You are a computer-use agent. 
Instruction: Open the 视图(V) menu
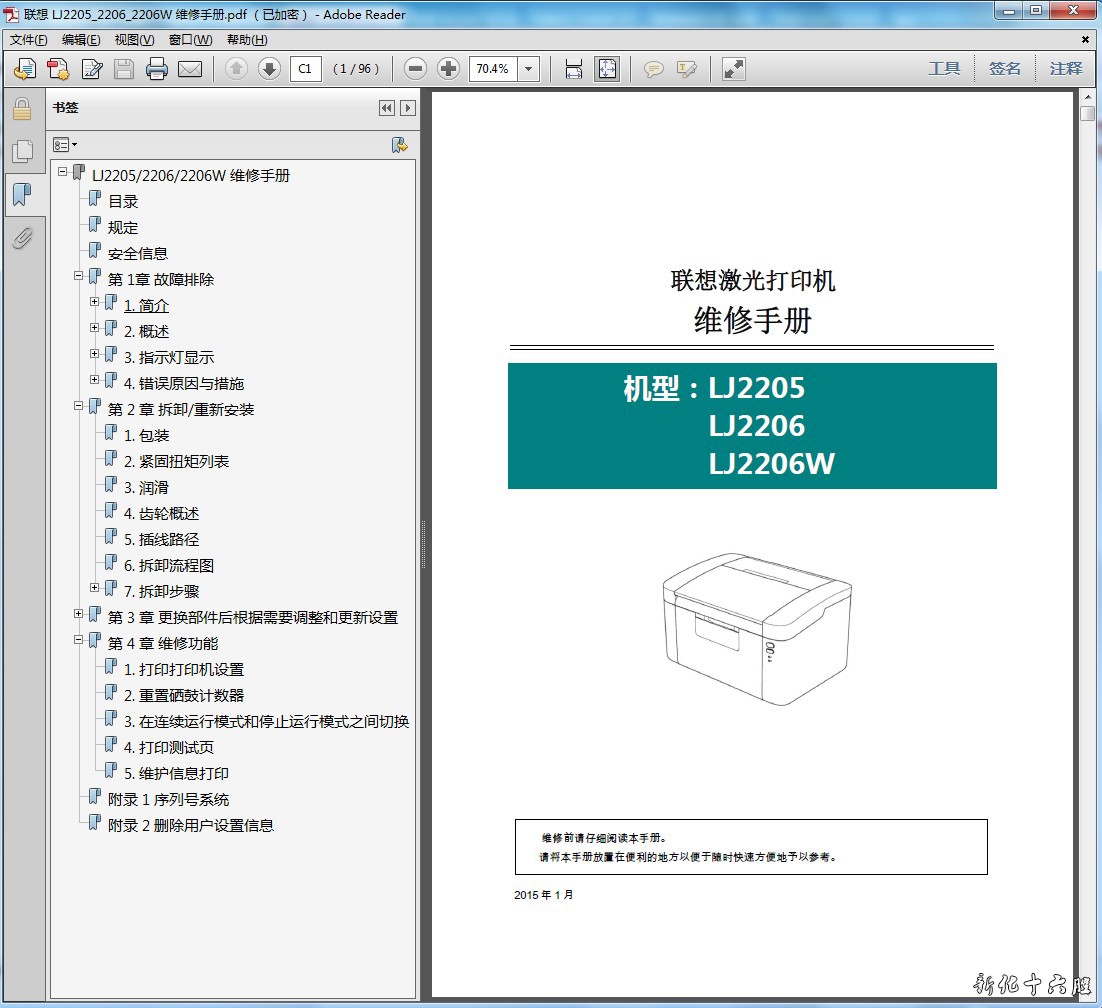134,40
